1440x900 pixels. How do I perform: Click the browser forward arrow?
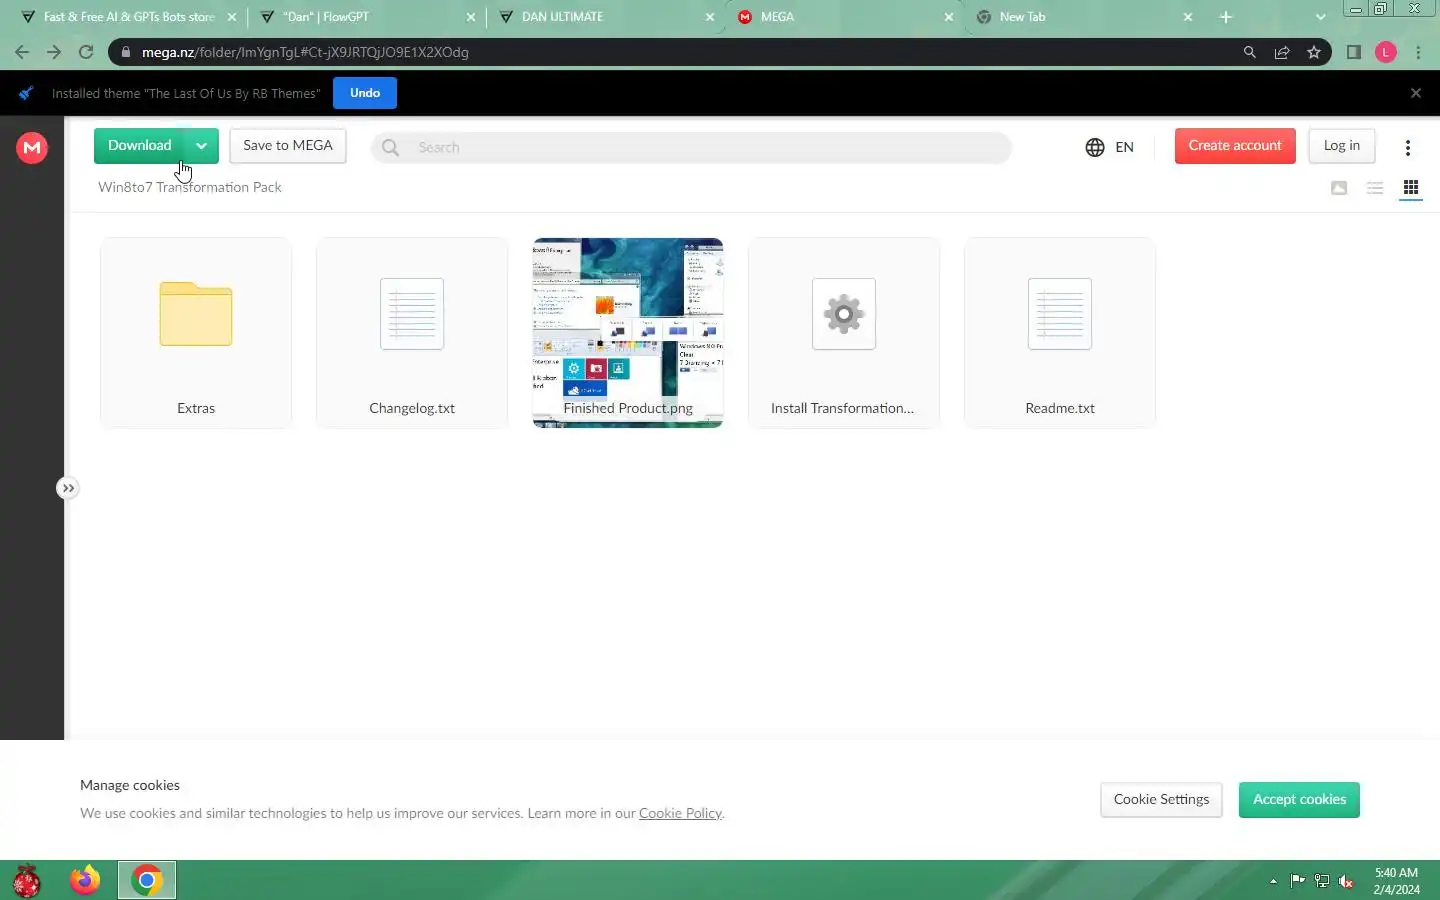(x=54, y=52)
